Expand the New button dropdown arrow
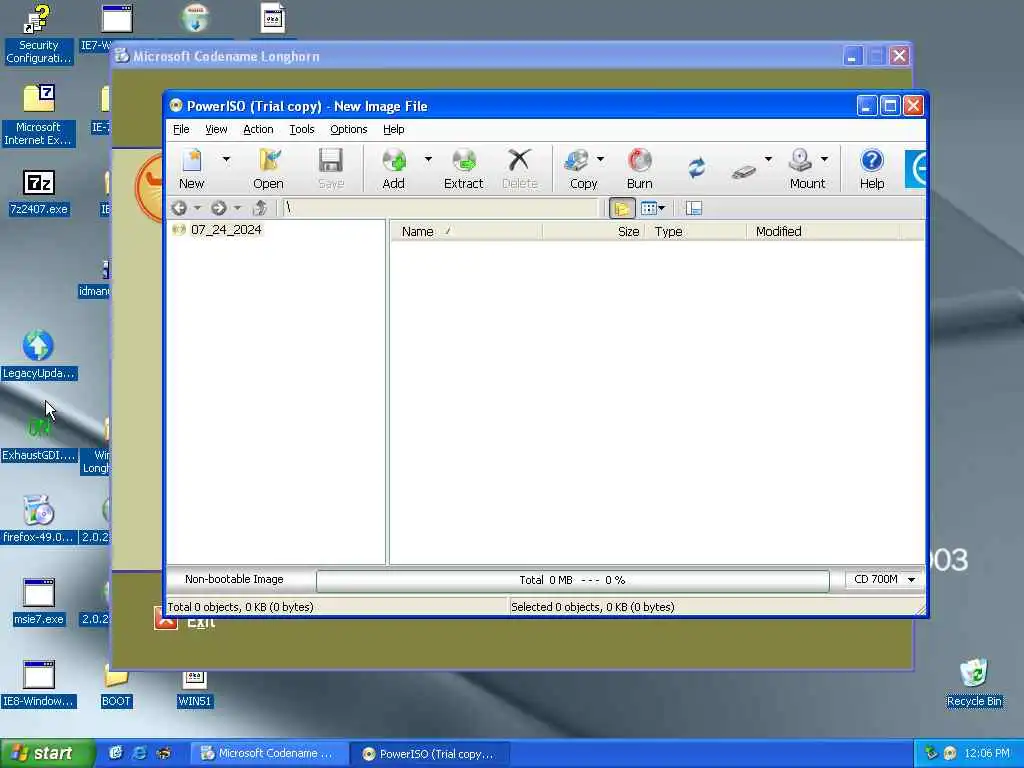The width and height of the screenshot is (1024, 768). [226, 159]
